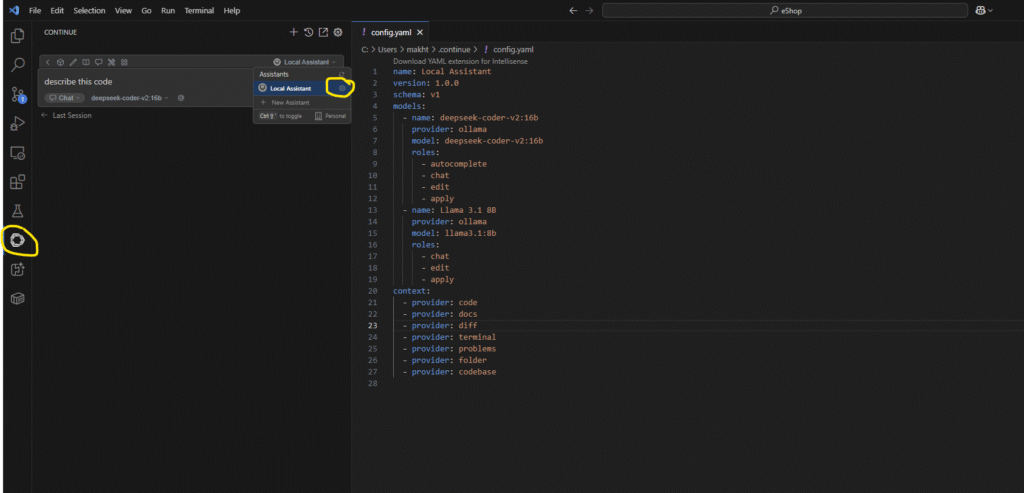
Task: Reload assistants with the refresh icon
Action: point(342,74)
